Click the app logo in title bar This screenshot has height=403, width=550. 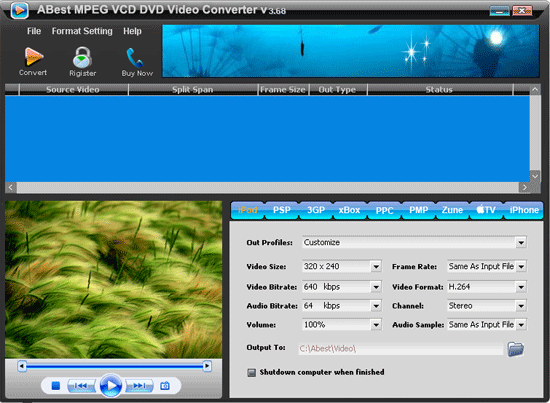pos(19,10)
